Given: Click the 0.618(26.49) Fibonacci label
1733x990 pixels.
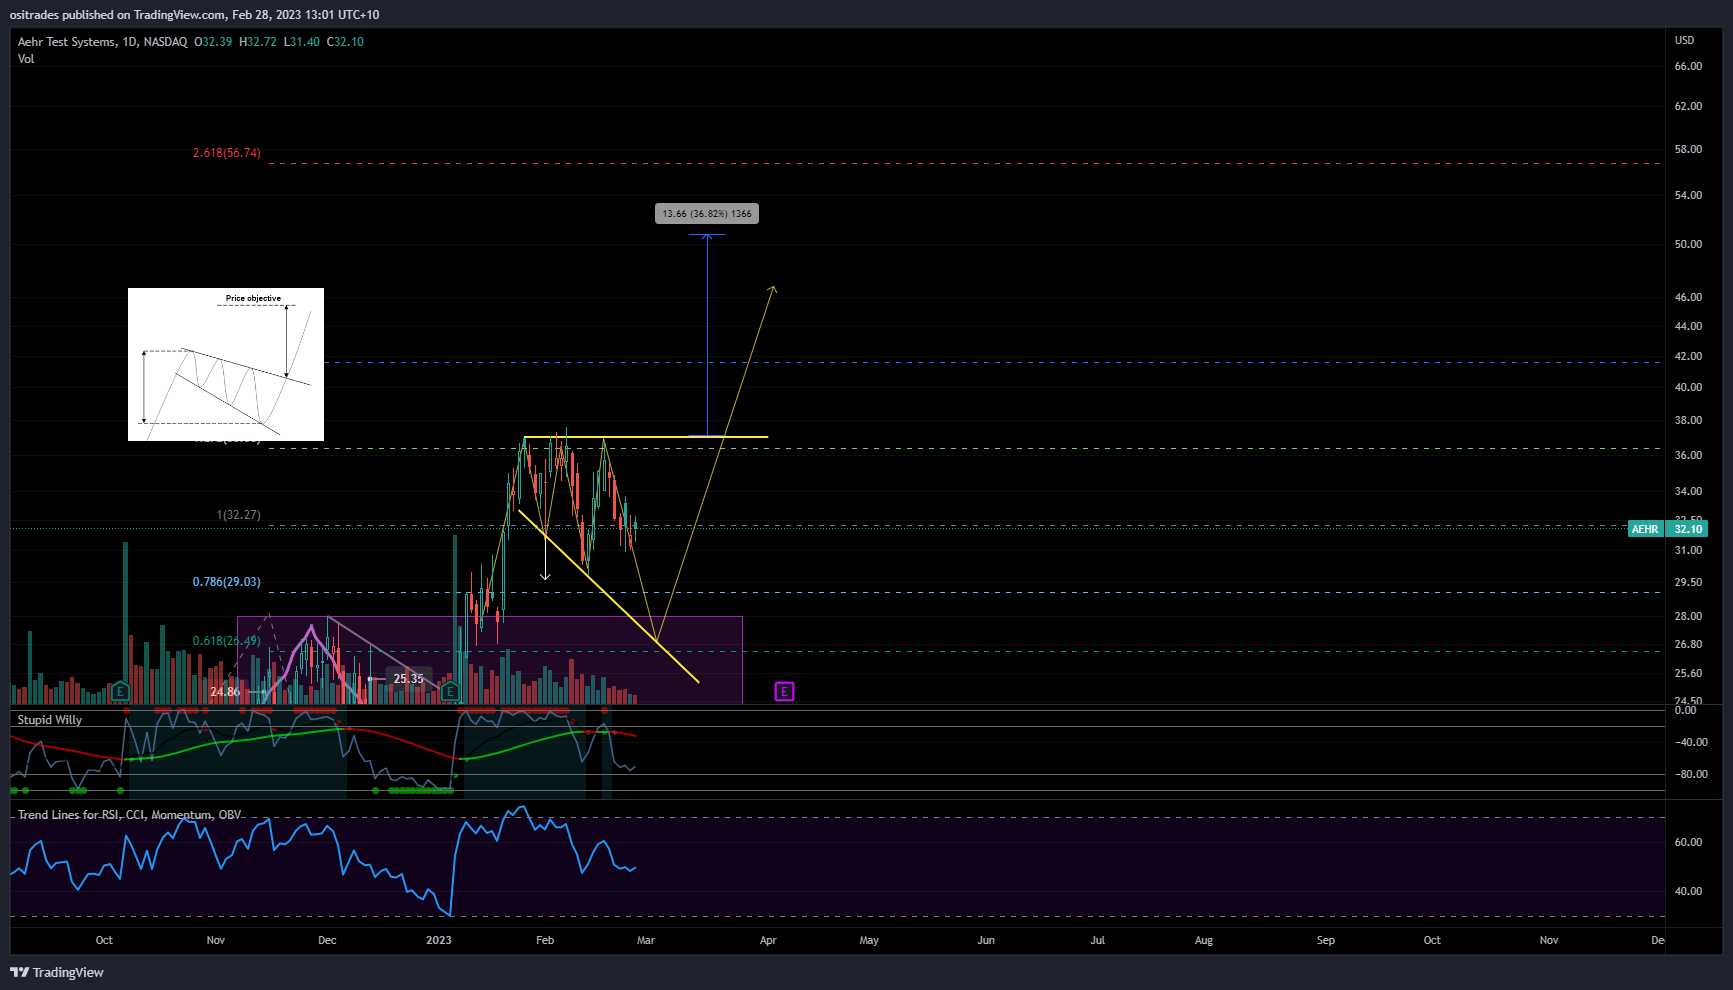Looking at the screenshot, I should pyautogui.click(x=227, y=641).
